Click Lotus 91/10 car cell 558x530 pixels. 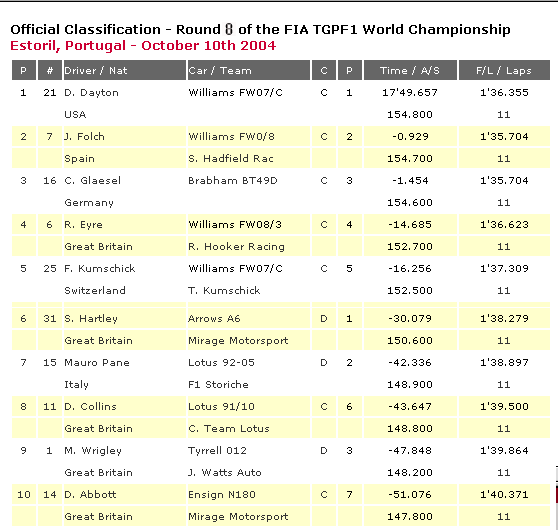pyautogui.click(x=221, y=406)
